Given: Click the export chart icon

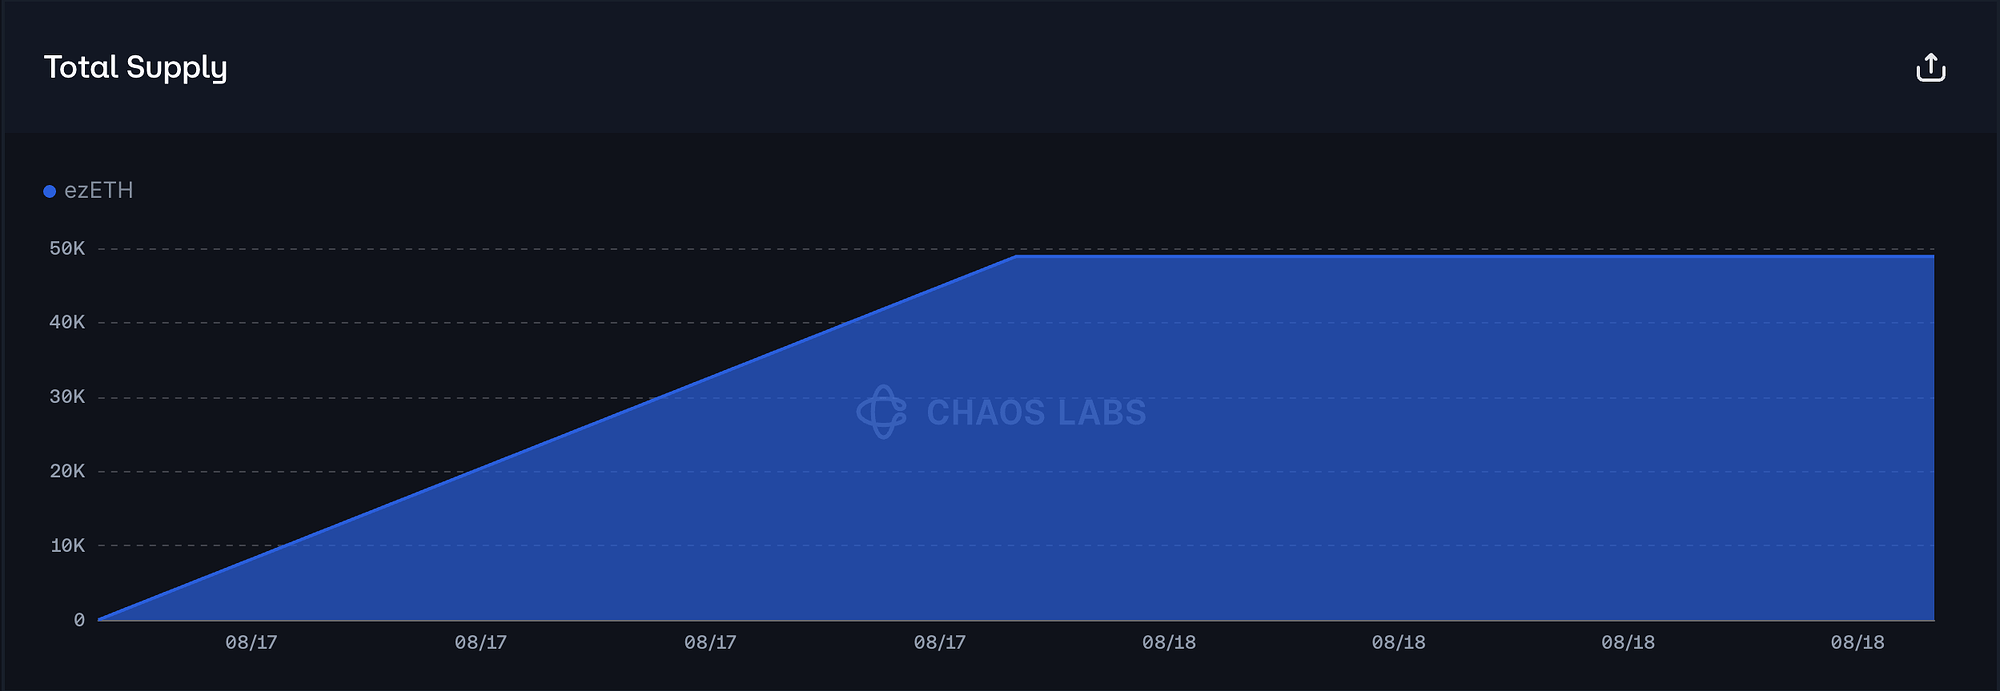Looking at the screenshot, I should pos(1930,68).
